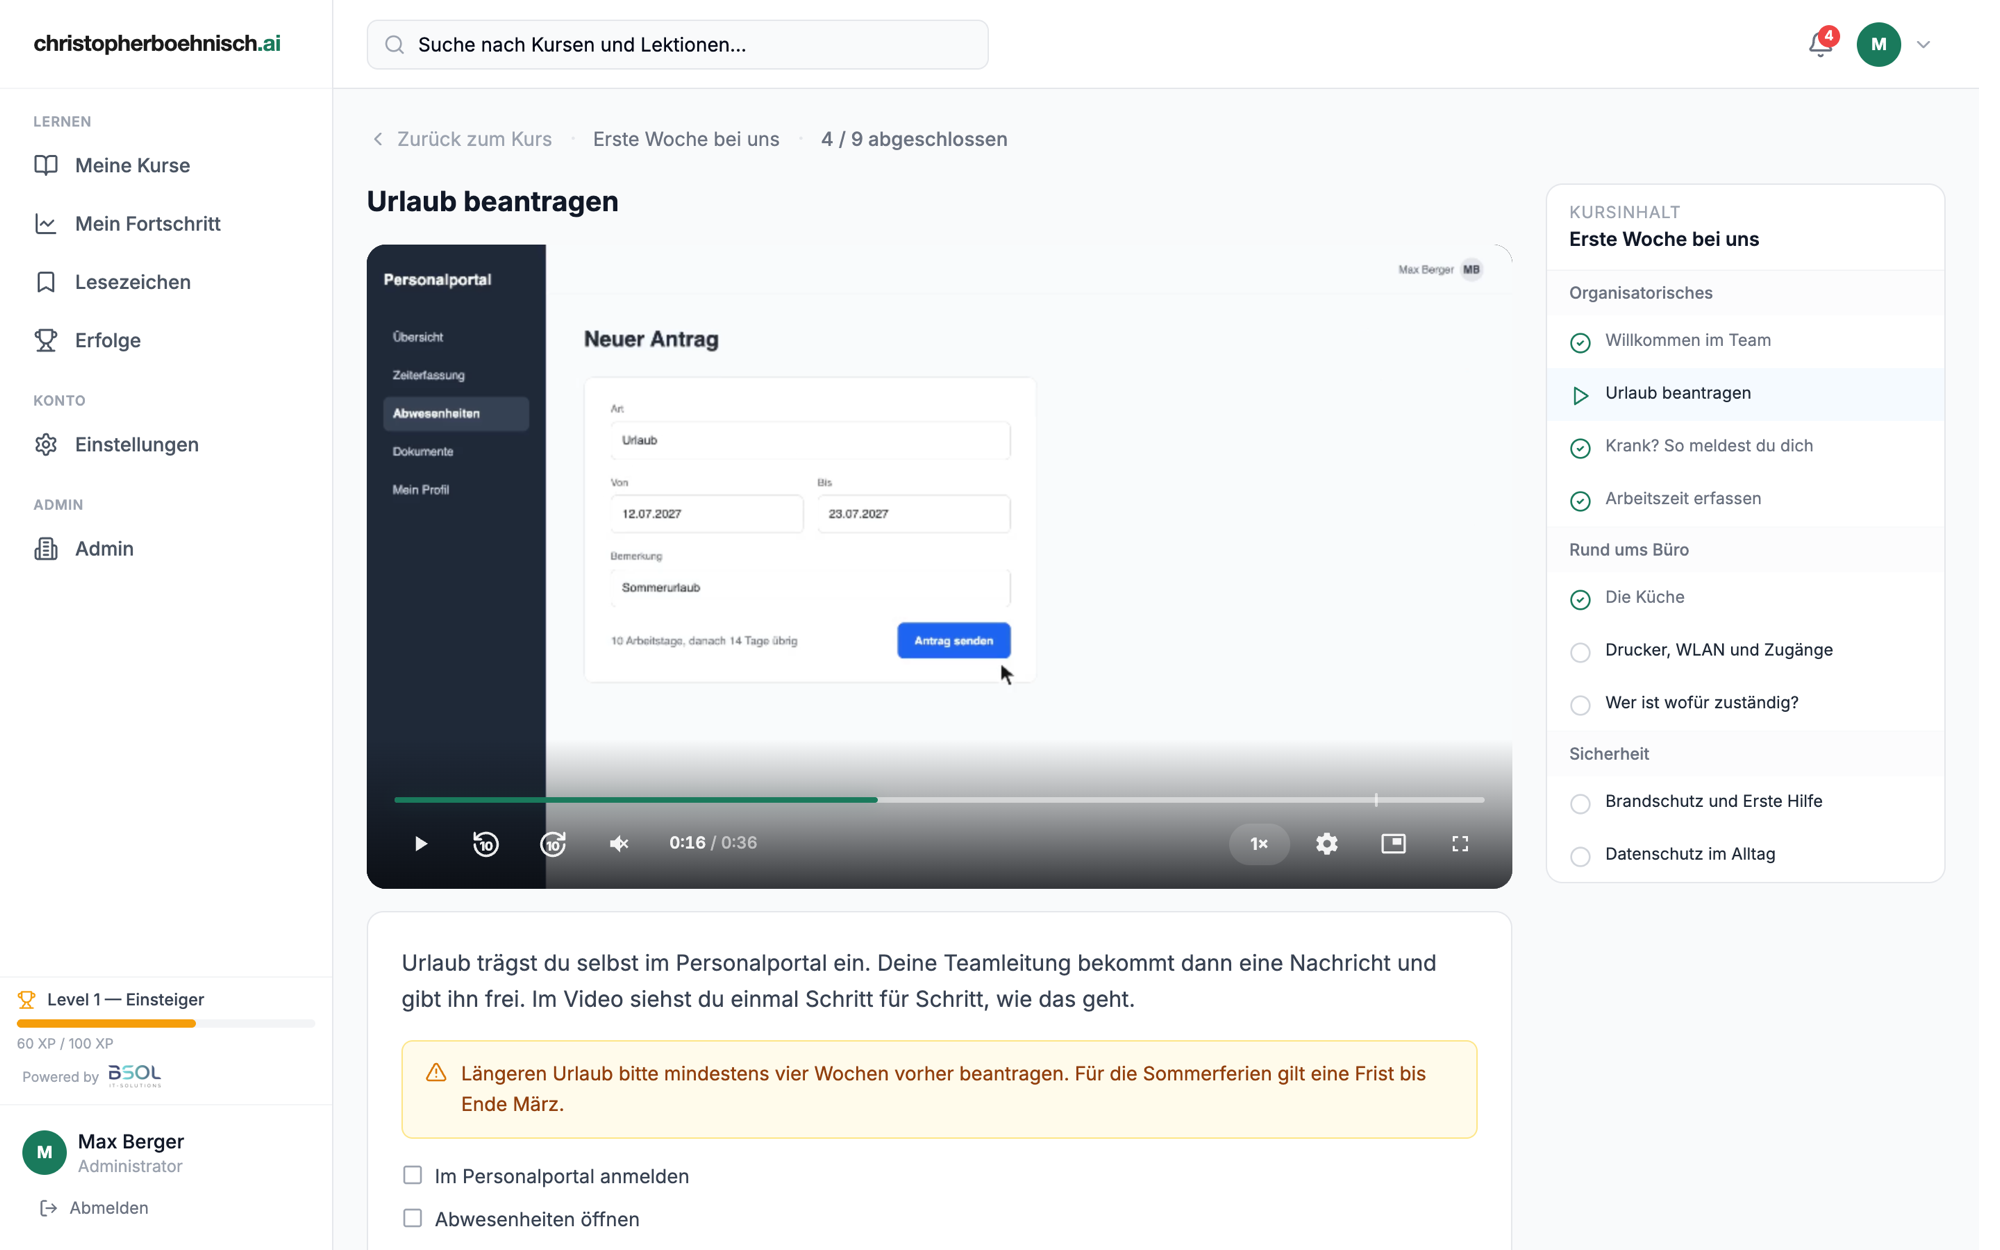2000x1250 pixels.
Task: Click the chapter marker on video timeline
Action: tap(1376, 800)
